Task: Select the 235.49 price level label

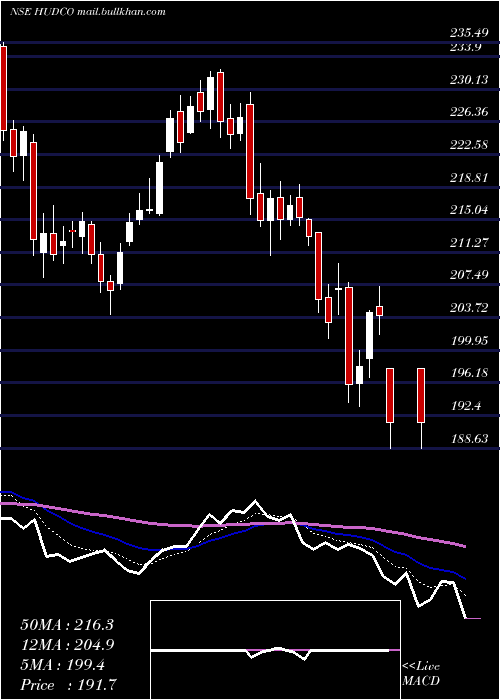Action: [x=469, y=33]
